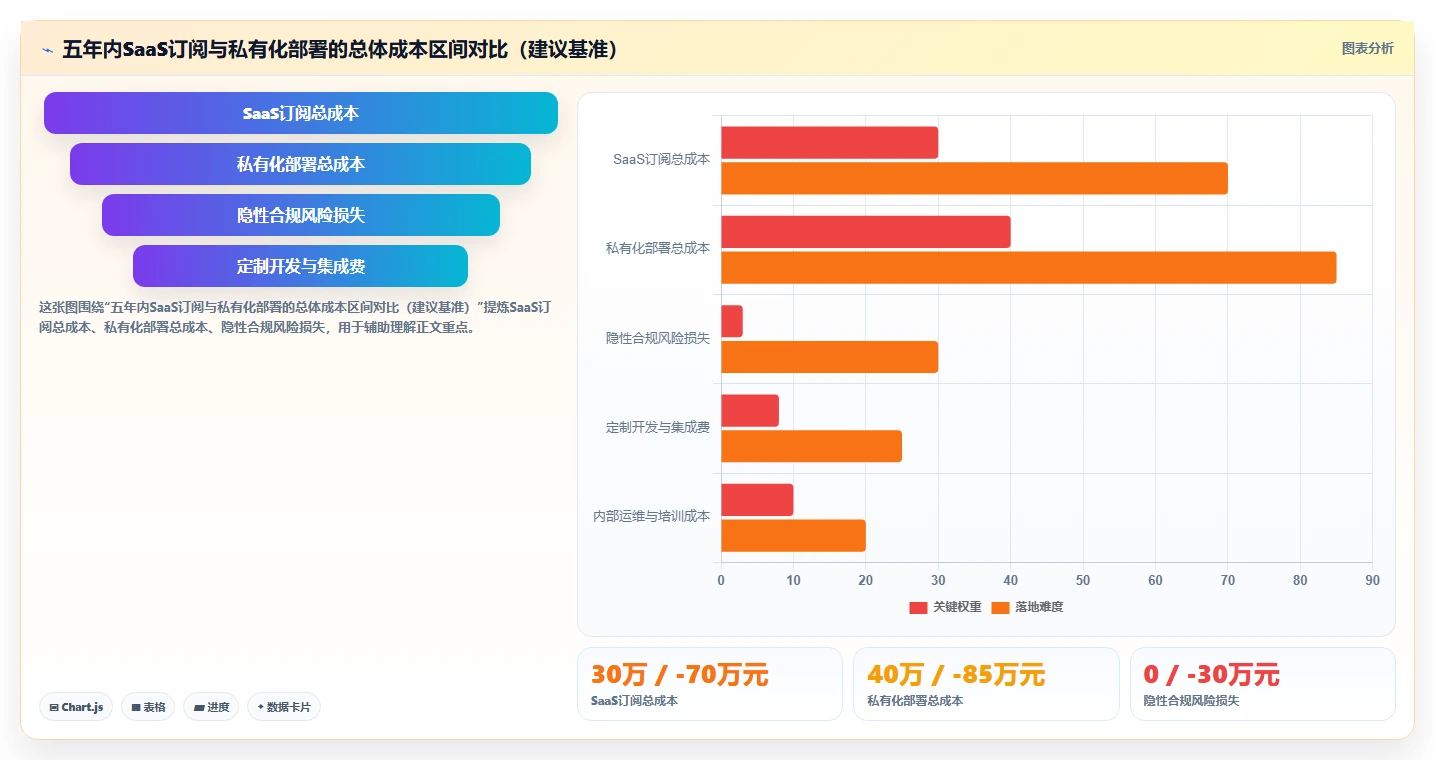
Task: Click the SaaS订阅总成本 chart axis label
Action: point(661,159)
